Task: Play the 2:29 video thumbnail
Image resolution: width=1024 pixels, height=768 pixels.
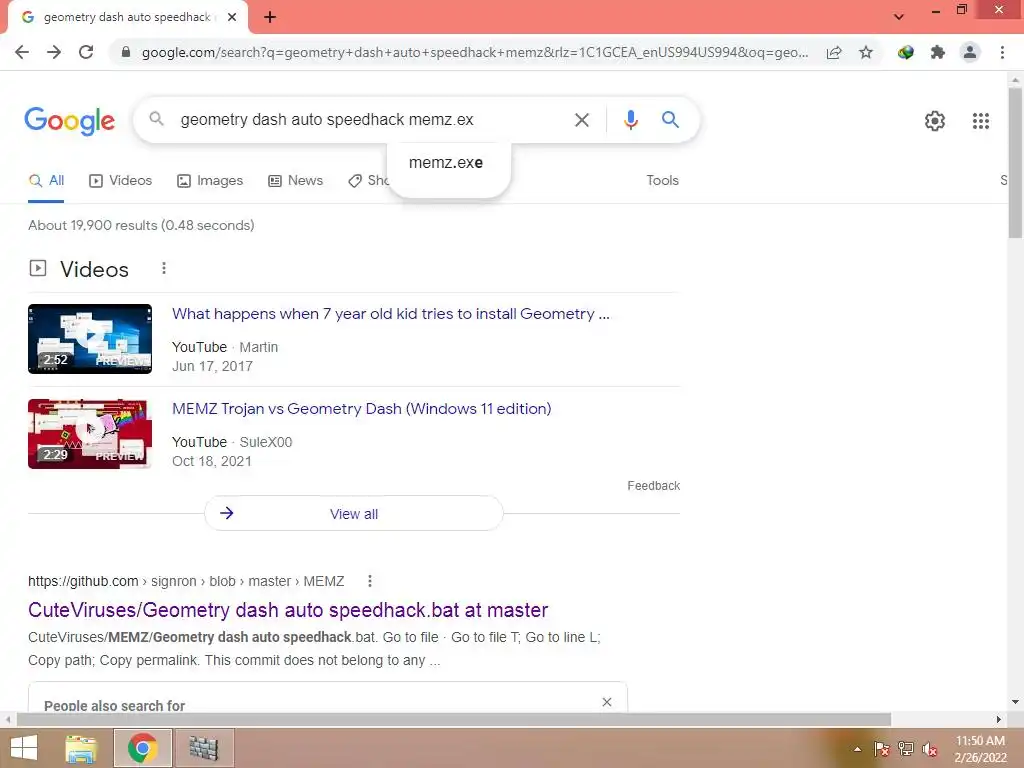Action: pyautogui.click(x=90, y=434)
